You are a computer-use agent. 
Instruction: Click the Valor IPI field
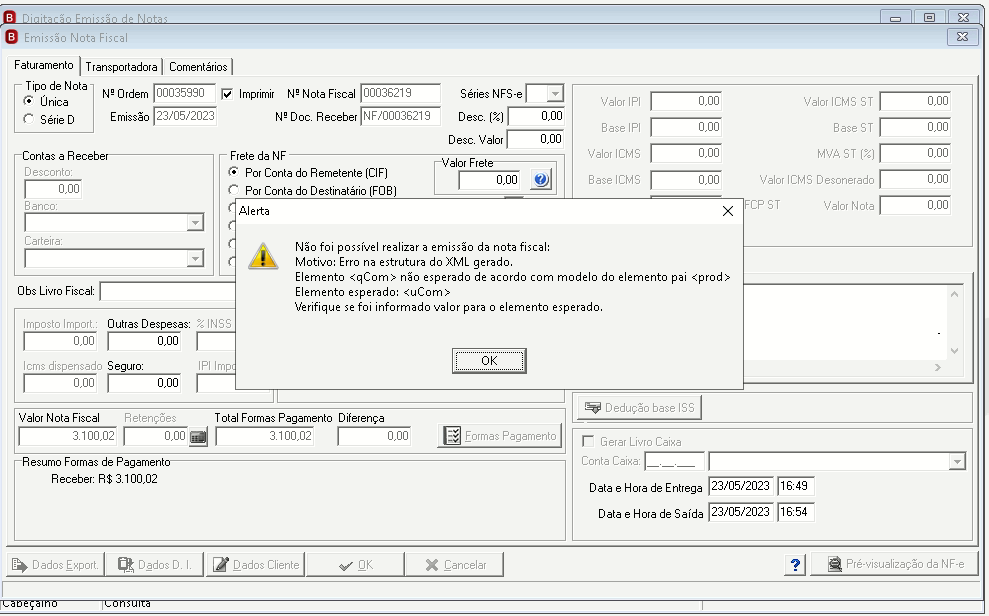pos(686,102)
